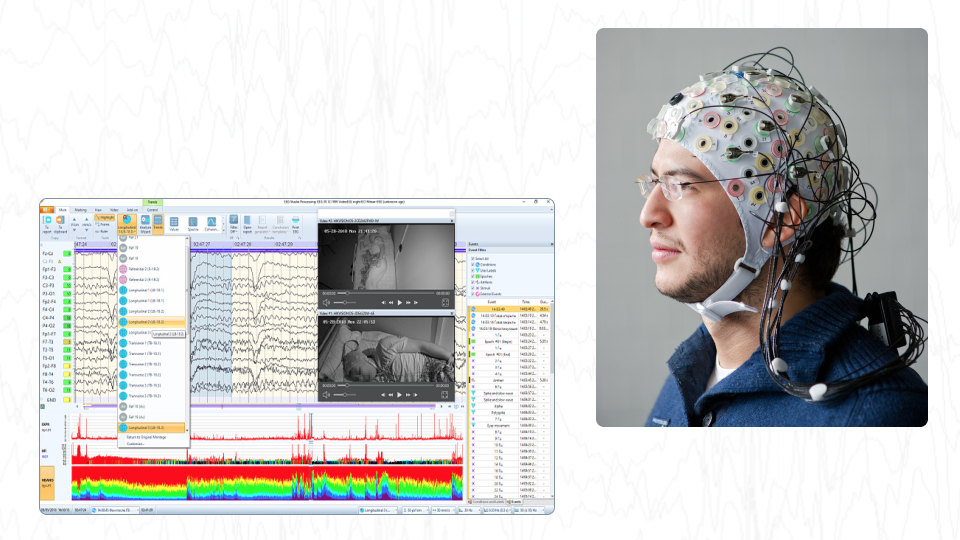Switch to the Events bottom tab
The width and height of the screenshot is (960, 540).
(515, 501)
